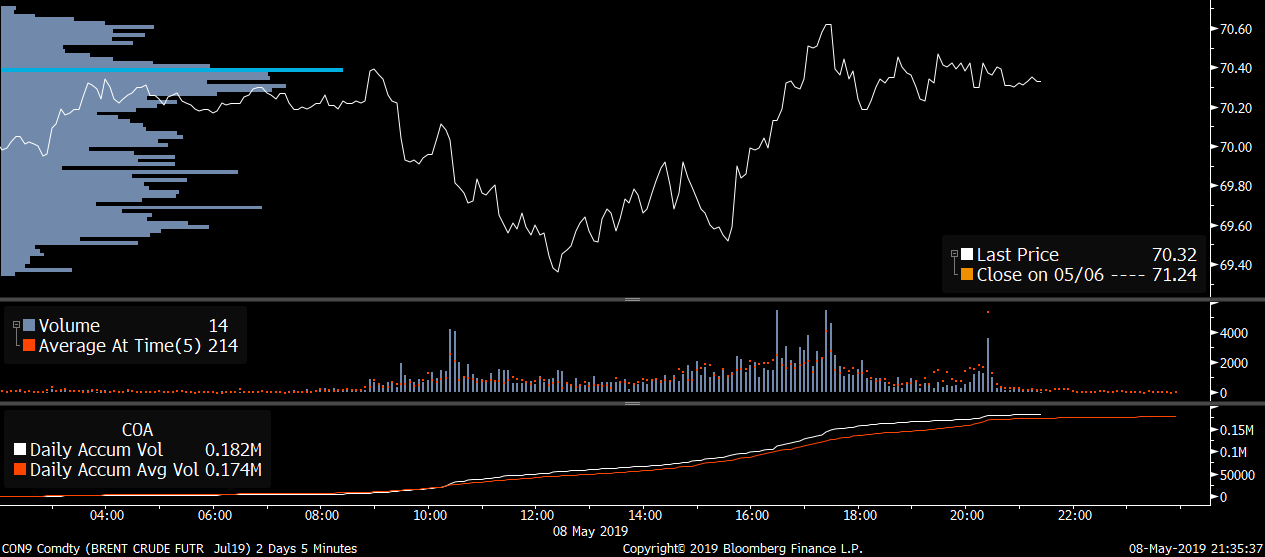1265x557 pixels.
Task: Click the COA legend title
Action: [x=136, y=428]
